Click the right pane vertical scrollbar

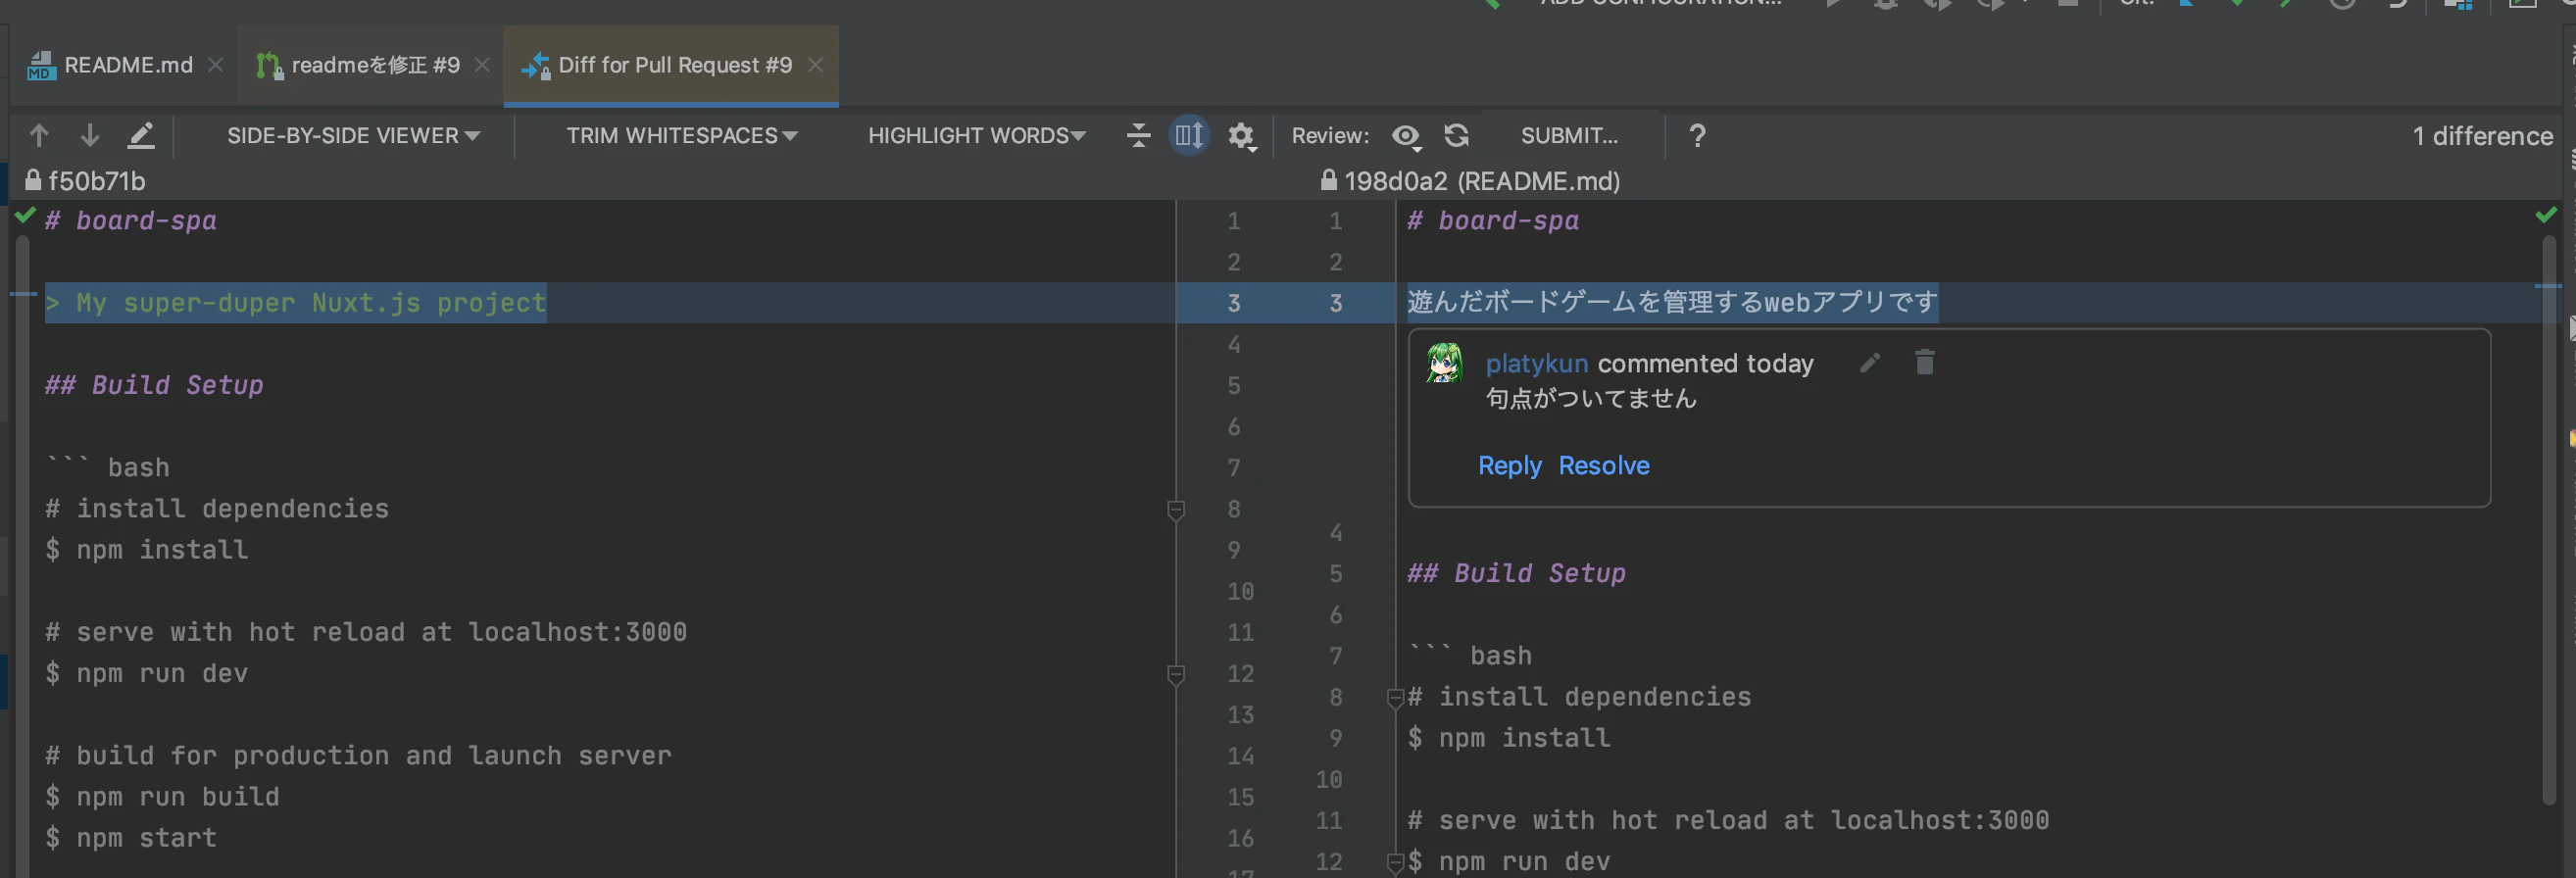tap(2549, 520)
